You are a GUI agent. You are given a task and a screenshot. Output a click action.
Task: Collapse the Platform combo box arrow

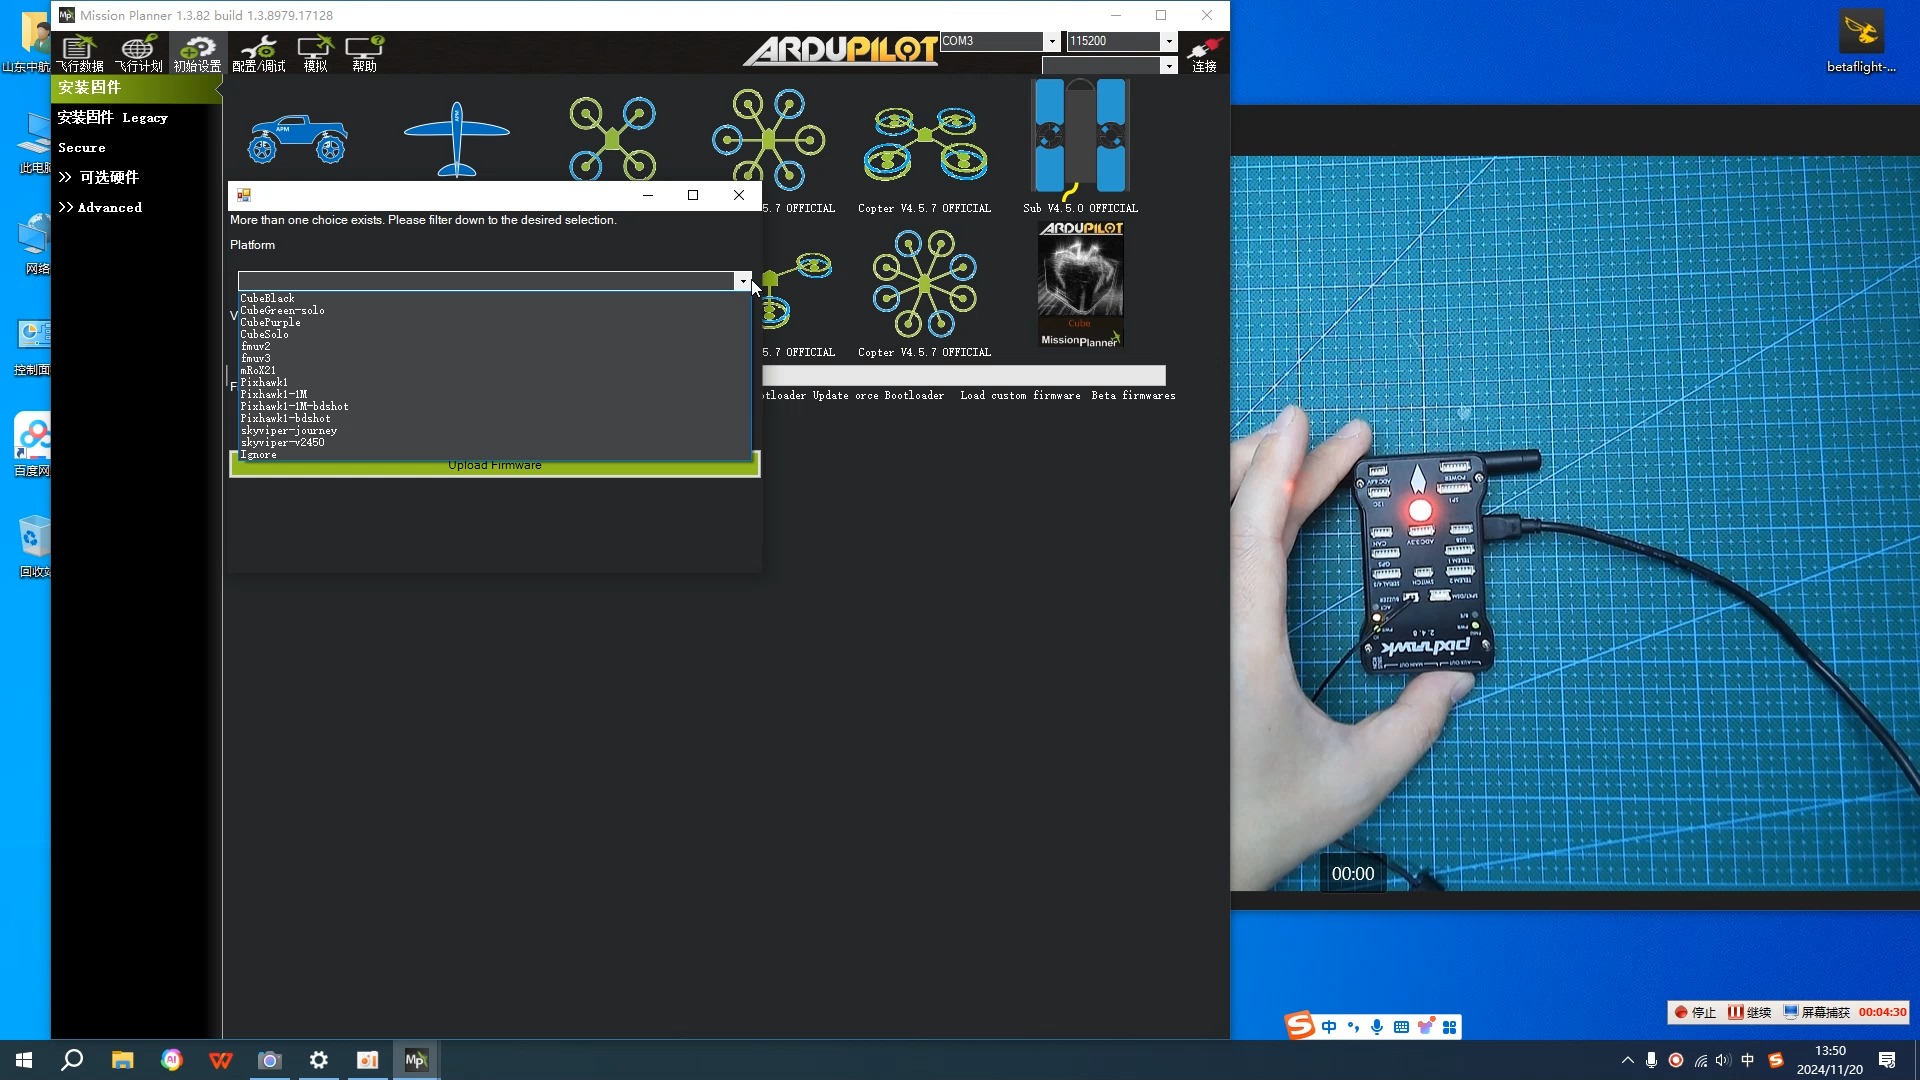coord(742,281)
